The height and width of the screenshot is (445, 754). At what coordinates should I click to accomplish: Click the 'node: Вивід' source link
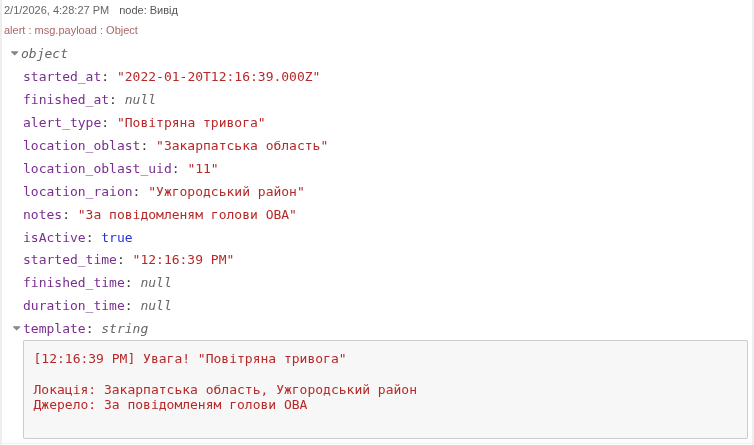pyautogui.click(x=148, y=10)
